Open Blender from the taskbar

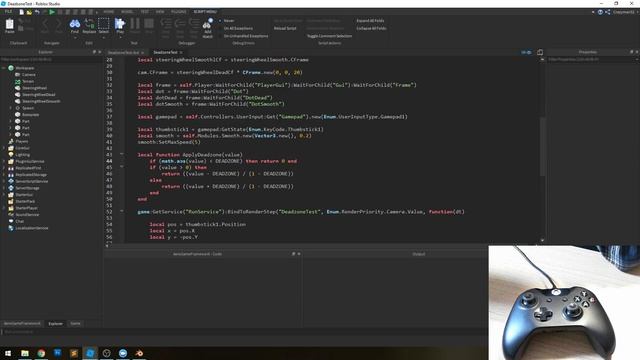[139, 353]
